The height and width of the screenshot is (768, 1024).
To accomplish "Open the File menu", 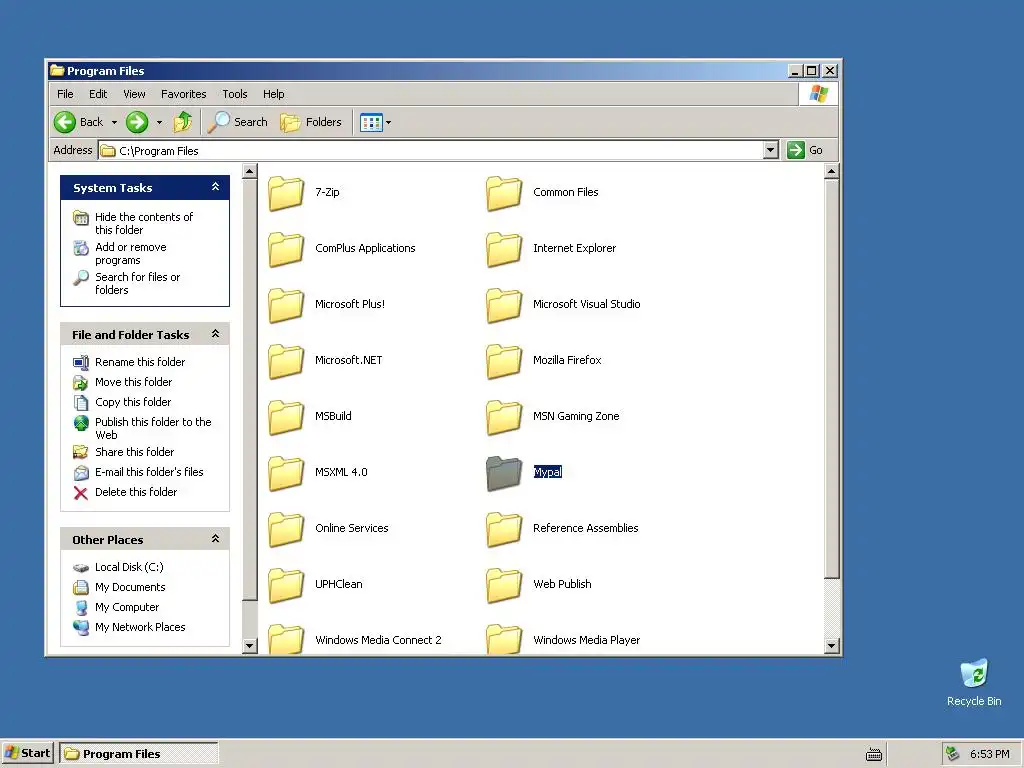I will coord(65,94).
